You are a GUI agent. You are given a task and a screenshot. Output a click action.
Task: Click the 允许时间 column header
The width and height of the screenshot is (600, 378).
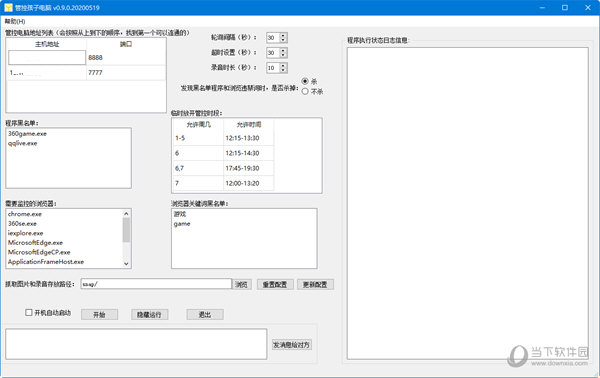249,125
